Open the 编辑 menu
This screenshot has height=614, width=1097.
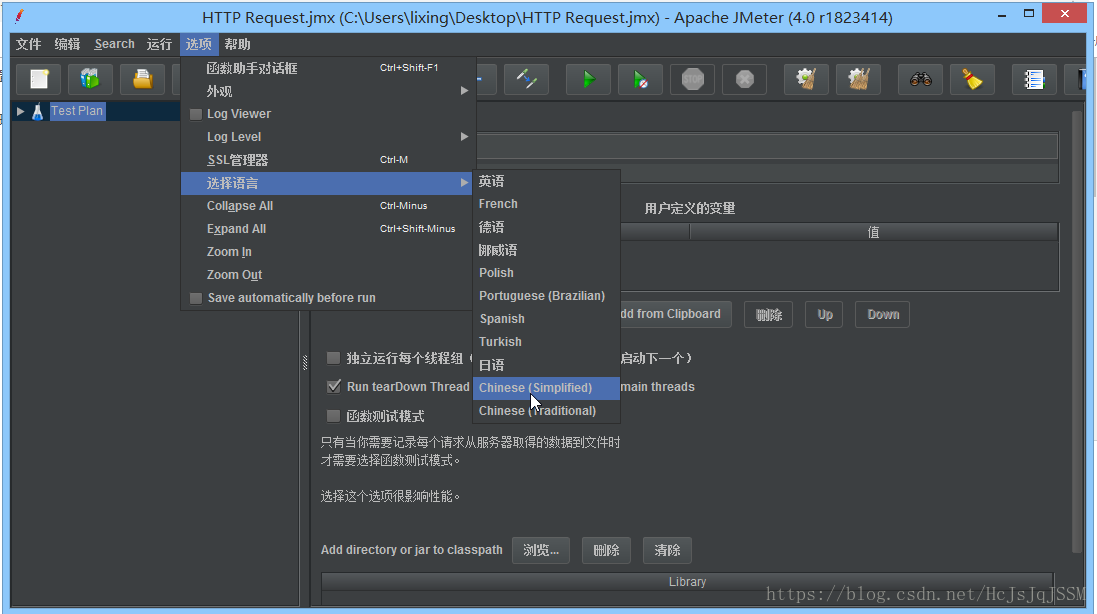(67, 44)
